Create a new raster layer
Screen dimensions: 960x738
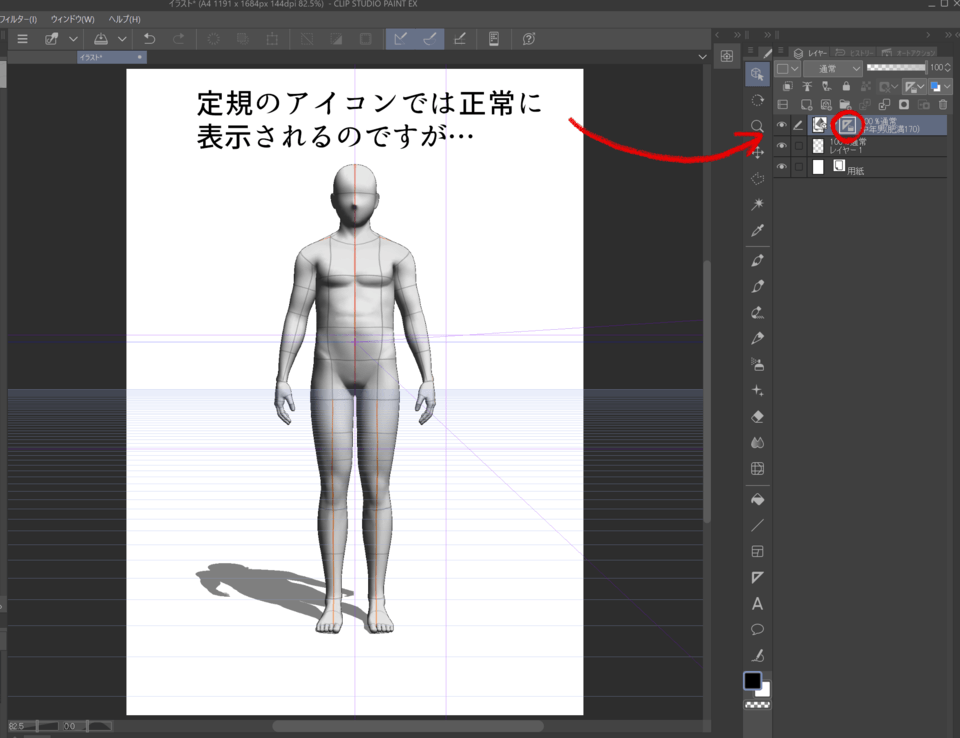click(x=807, y=105)
